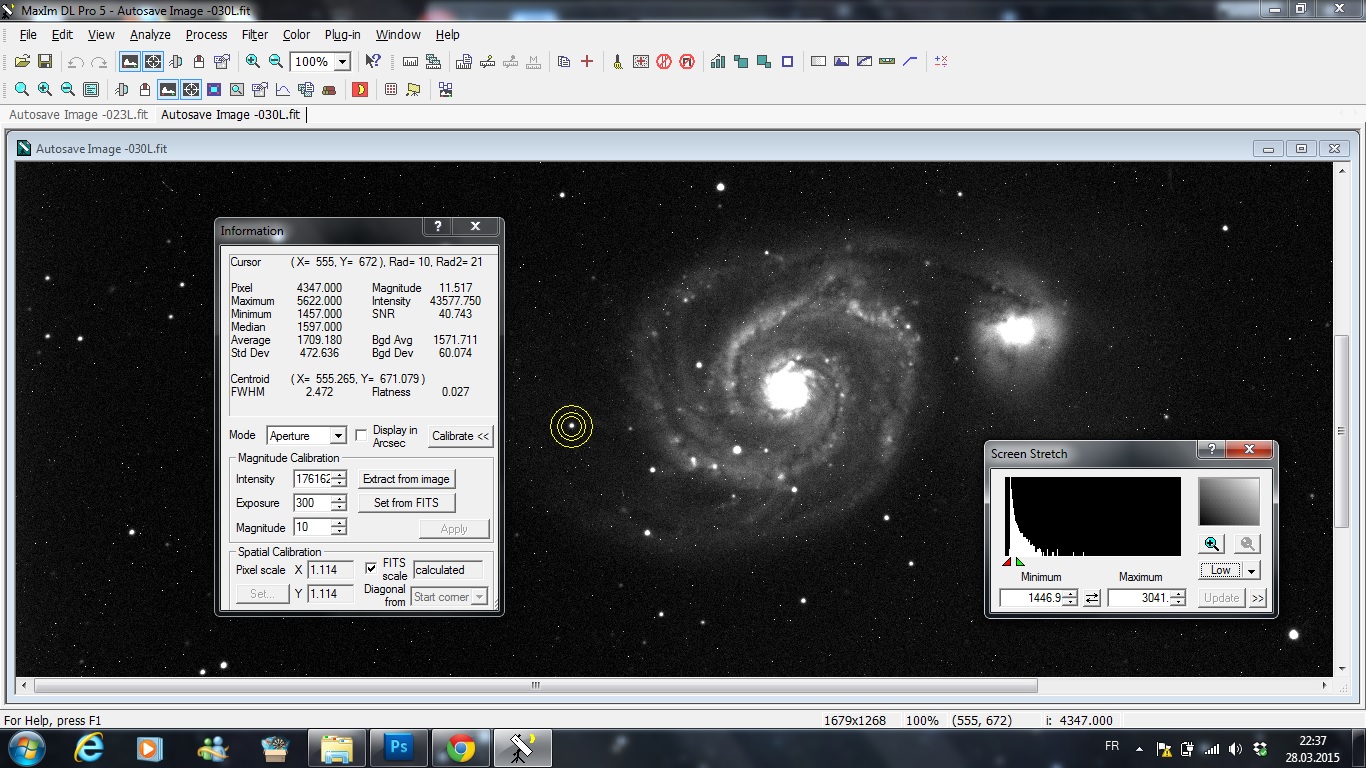The image size is (1366, 768).
Task: Click the red night vision icon
Action: coord(360,90)
